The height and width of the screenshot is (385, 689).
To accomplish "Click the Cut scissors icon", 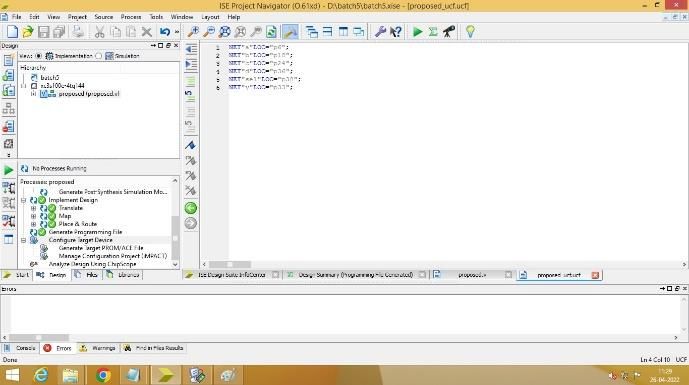I will click(x=100, y=32).
